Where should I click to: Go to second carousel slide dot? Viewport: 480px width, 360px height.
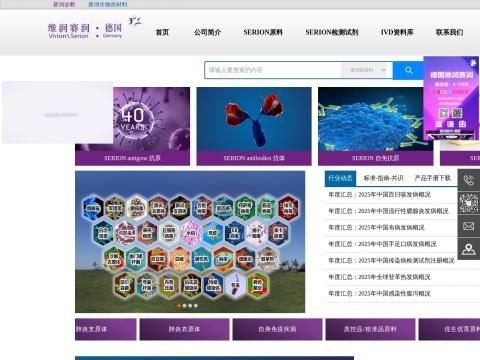click(184, 305)
